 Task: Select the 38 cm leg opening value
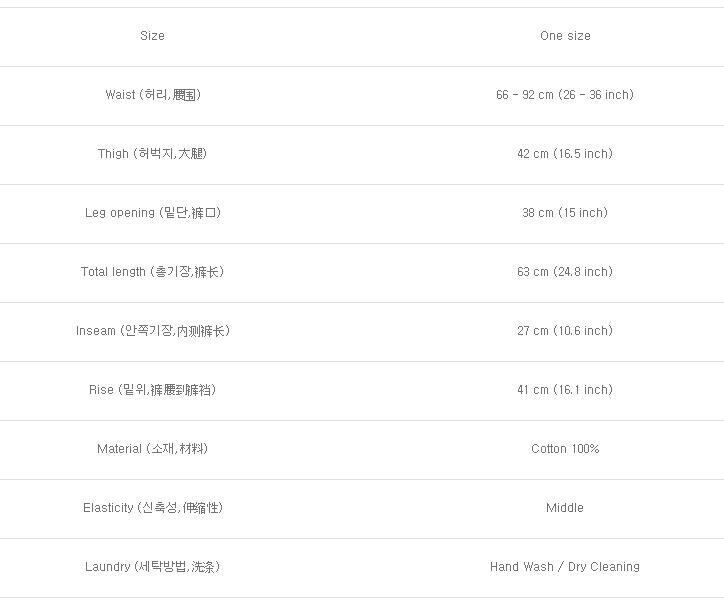coord(564,213)
